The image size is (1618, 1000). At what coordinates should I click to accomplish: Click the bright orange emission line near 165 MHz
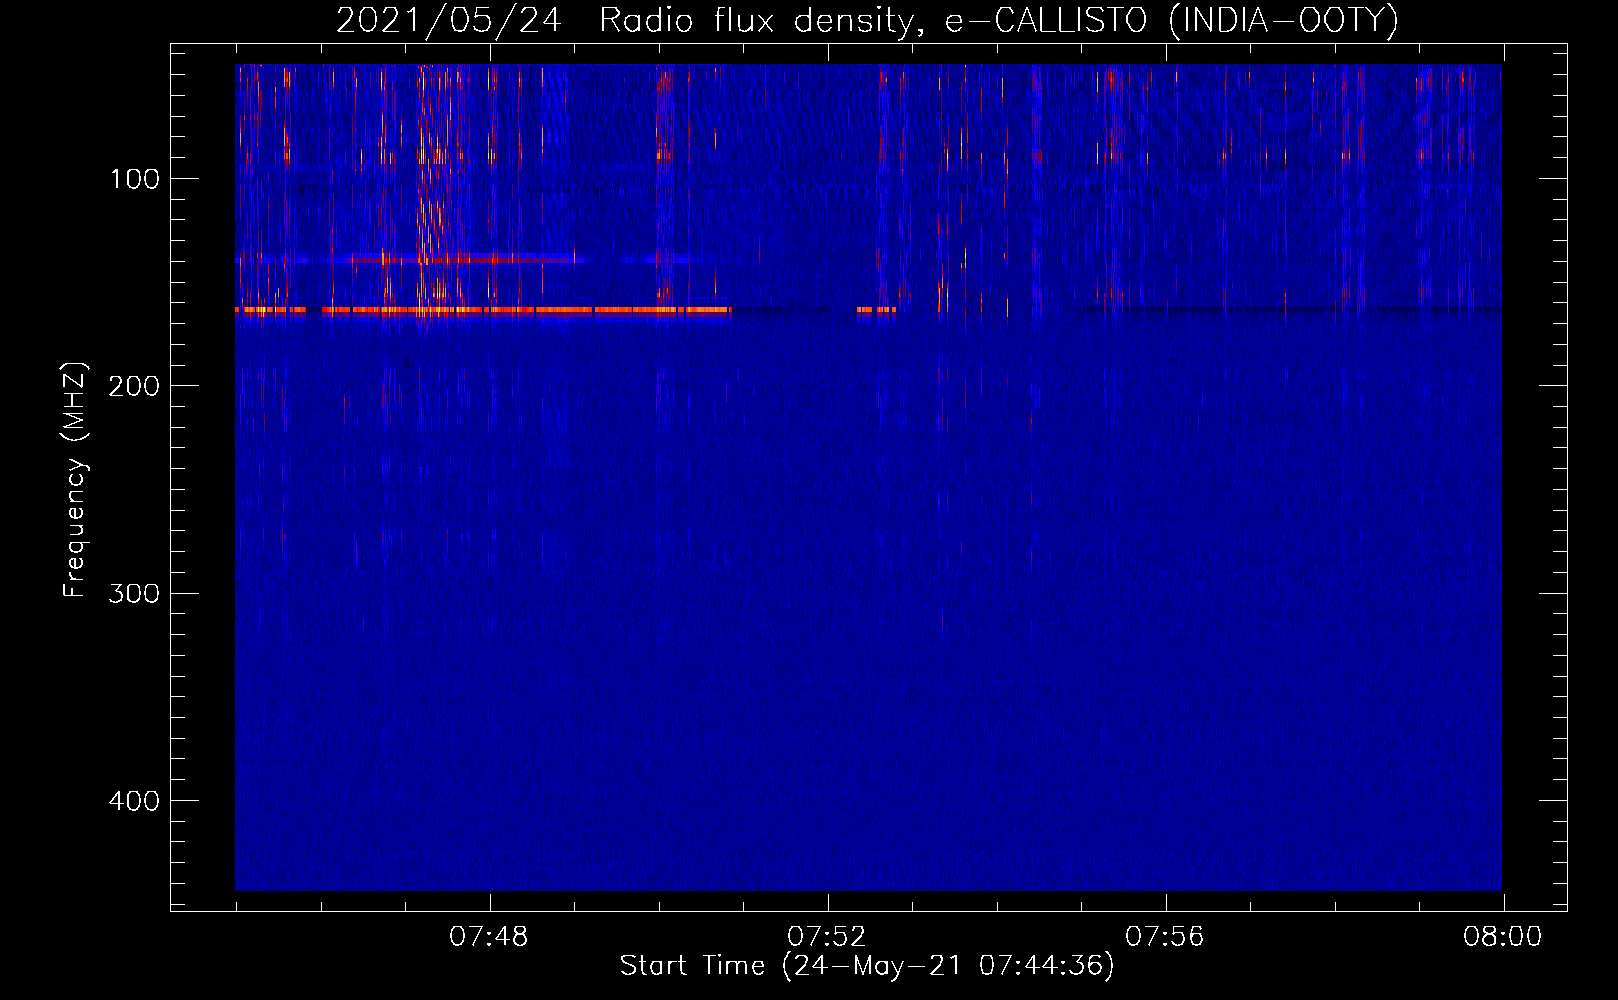tap(483, 311)
